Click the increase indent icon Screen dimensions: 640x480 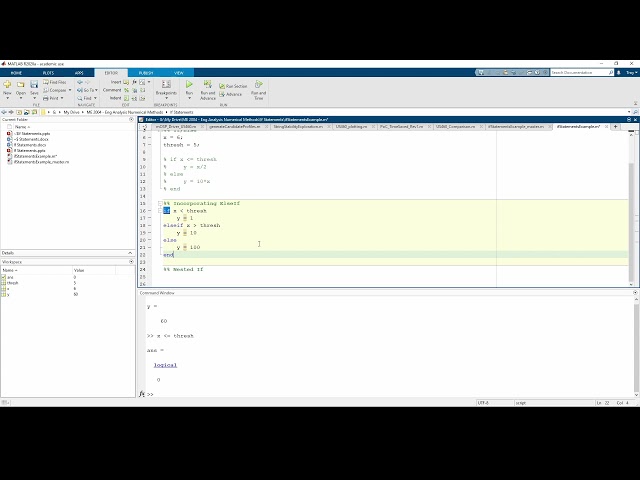pos(134,98)
